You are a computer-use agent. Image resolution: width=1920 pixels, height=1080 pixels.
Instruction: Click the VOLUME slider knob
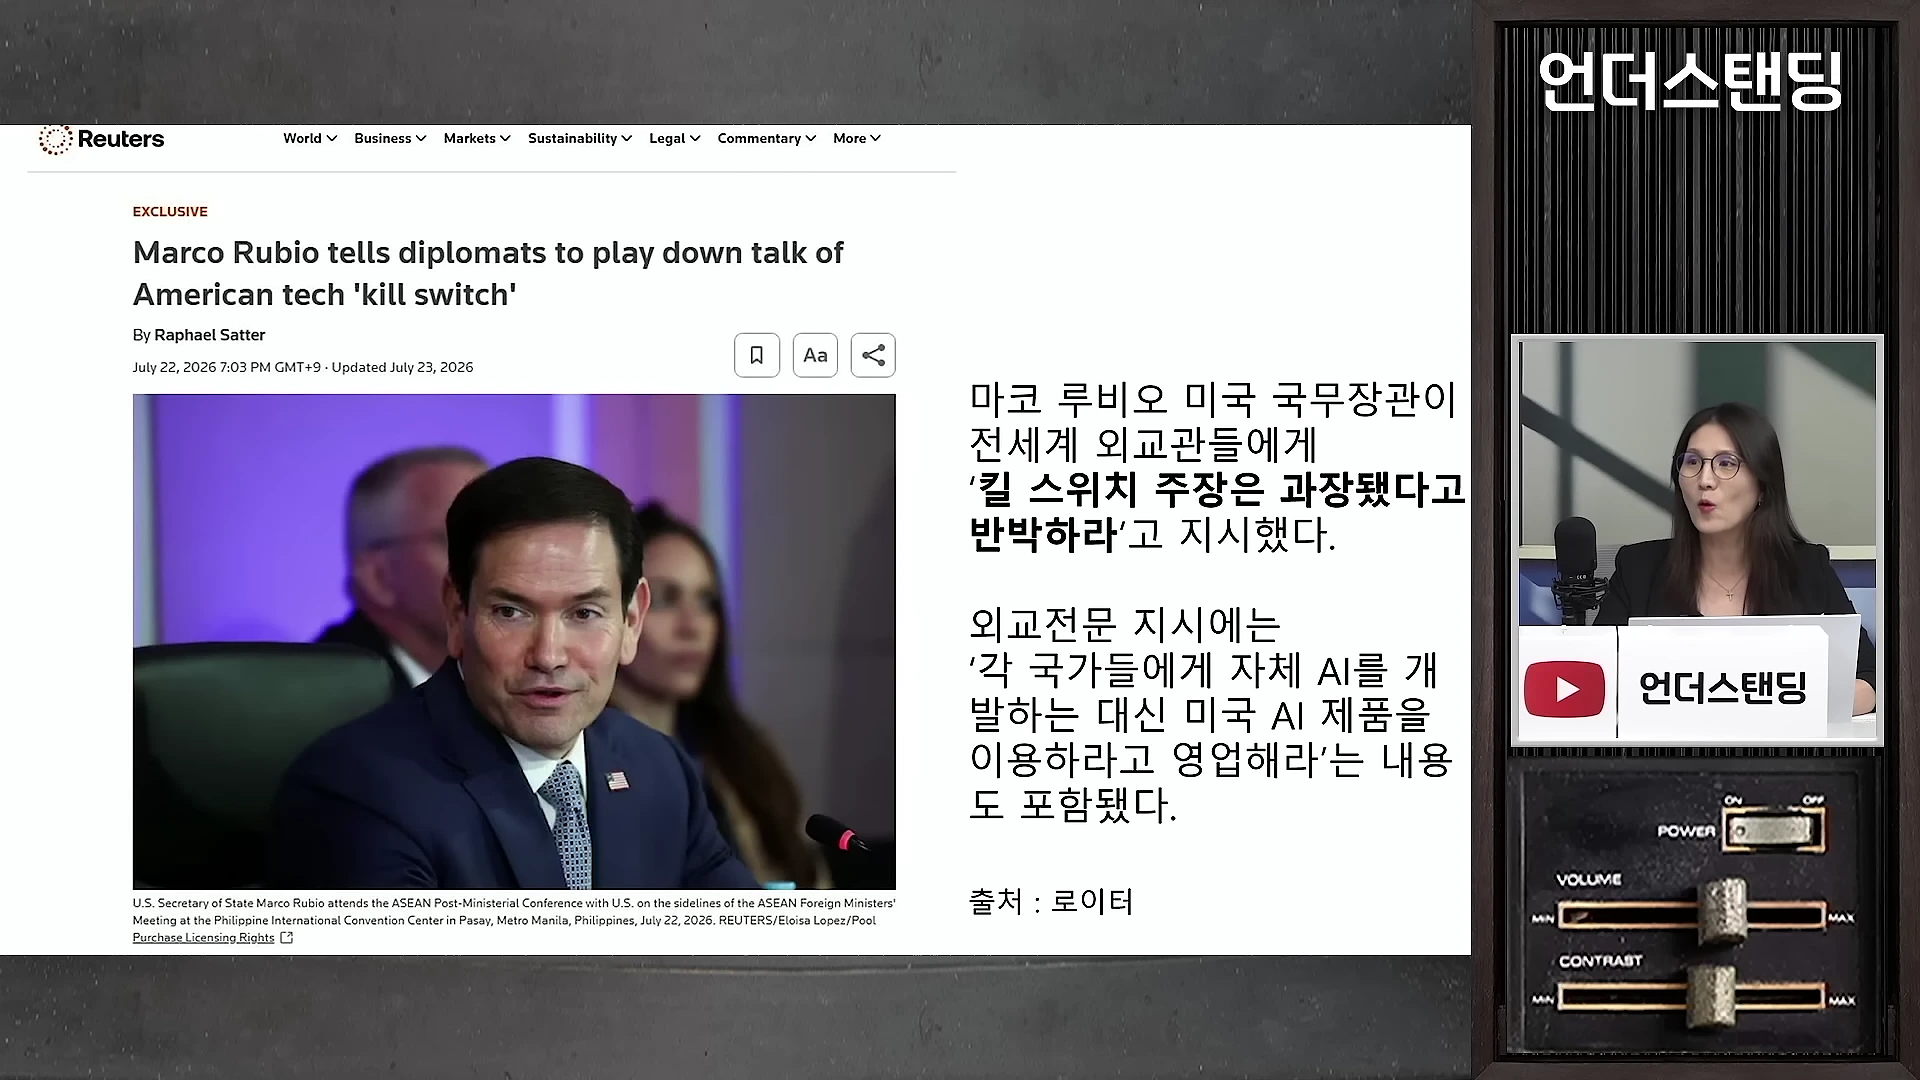point(1723,911)
